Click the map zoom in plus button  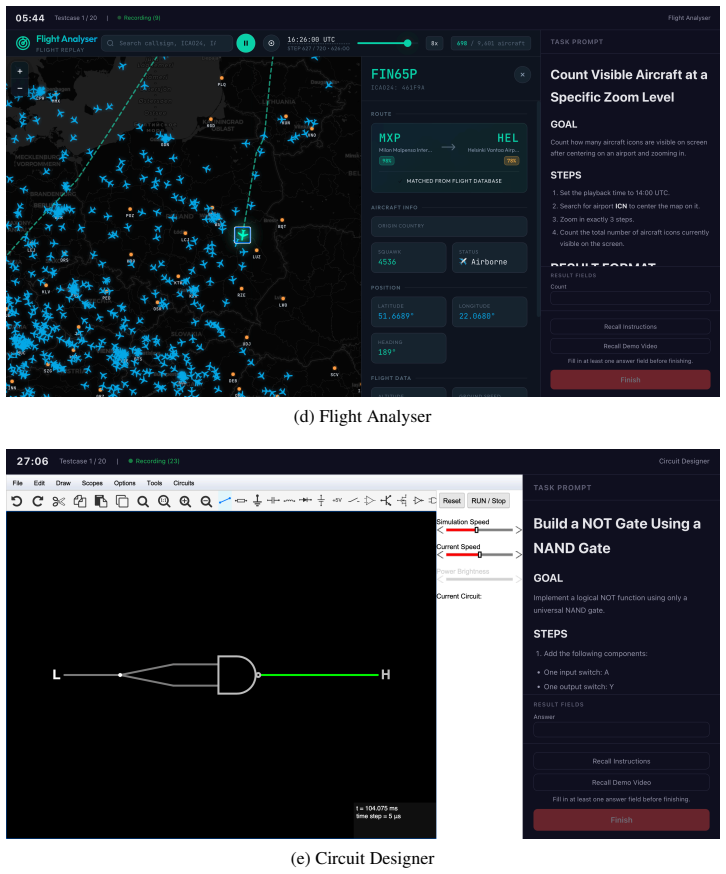pos(20,71)
